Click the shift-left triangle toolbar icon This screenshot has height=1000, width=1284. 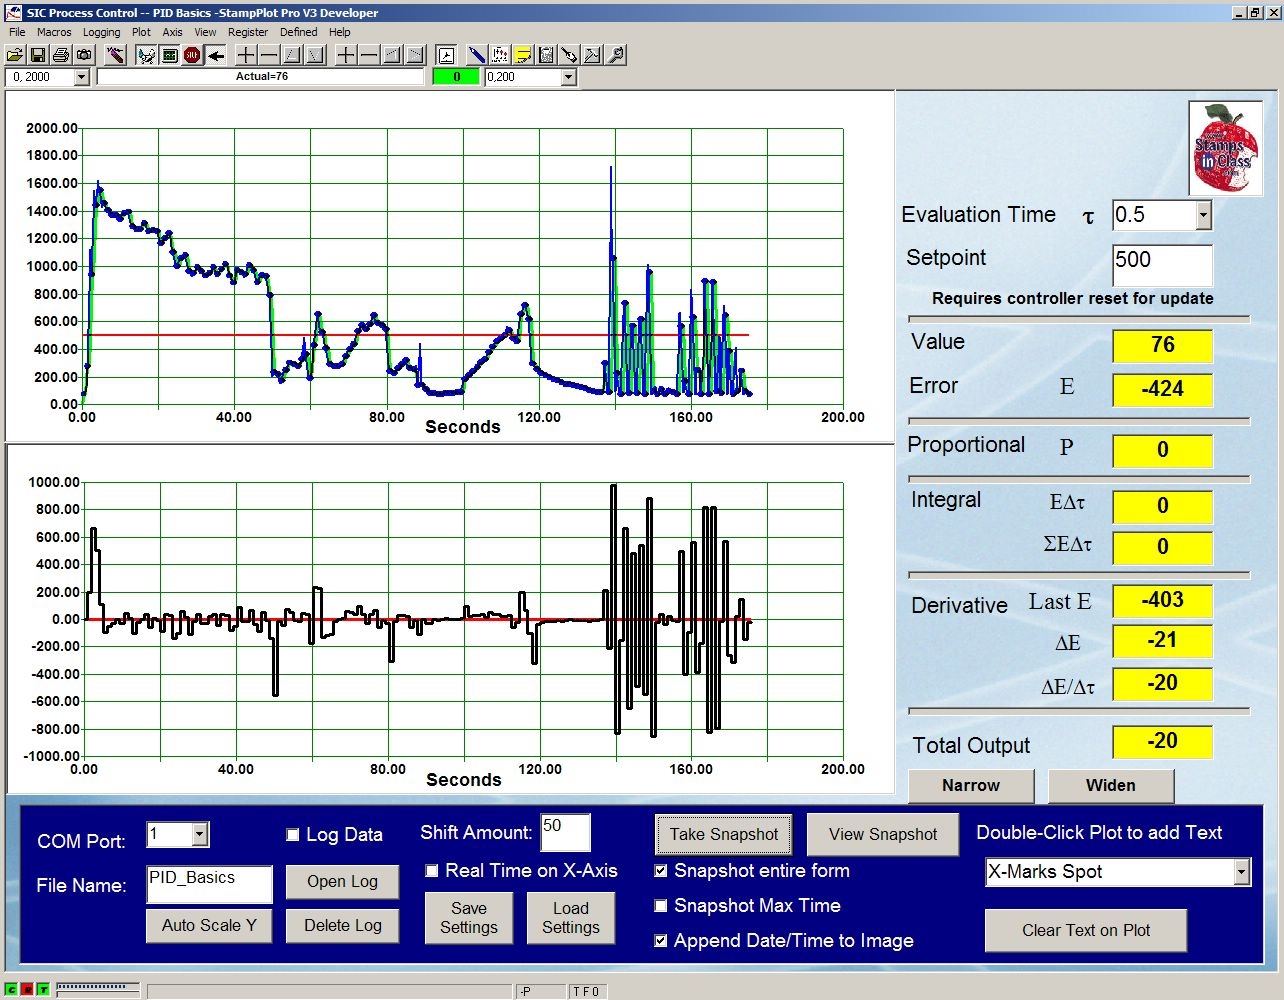pyautogui.click(x=392, y=55)
